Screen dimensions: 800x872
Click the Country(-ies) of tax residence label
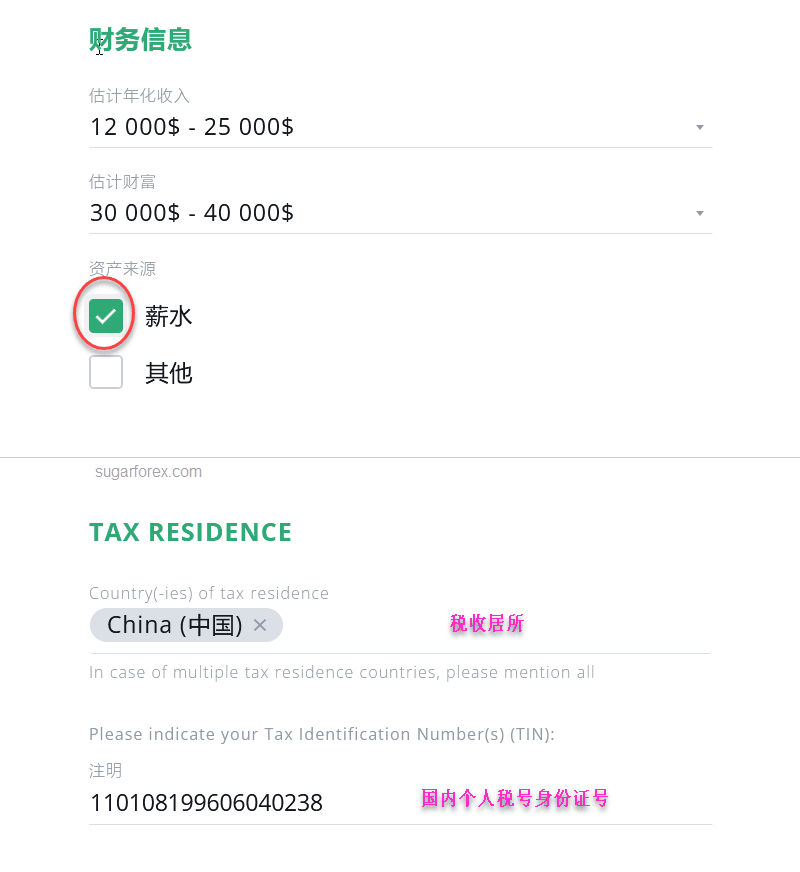coord(209,593)
